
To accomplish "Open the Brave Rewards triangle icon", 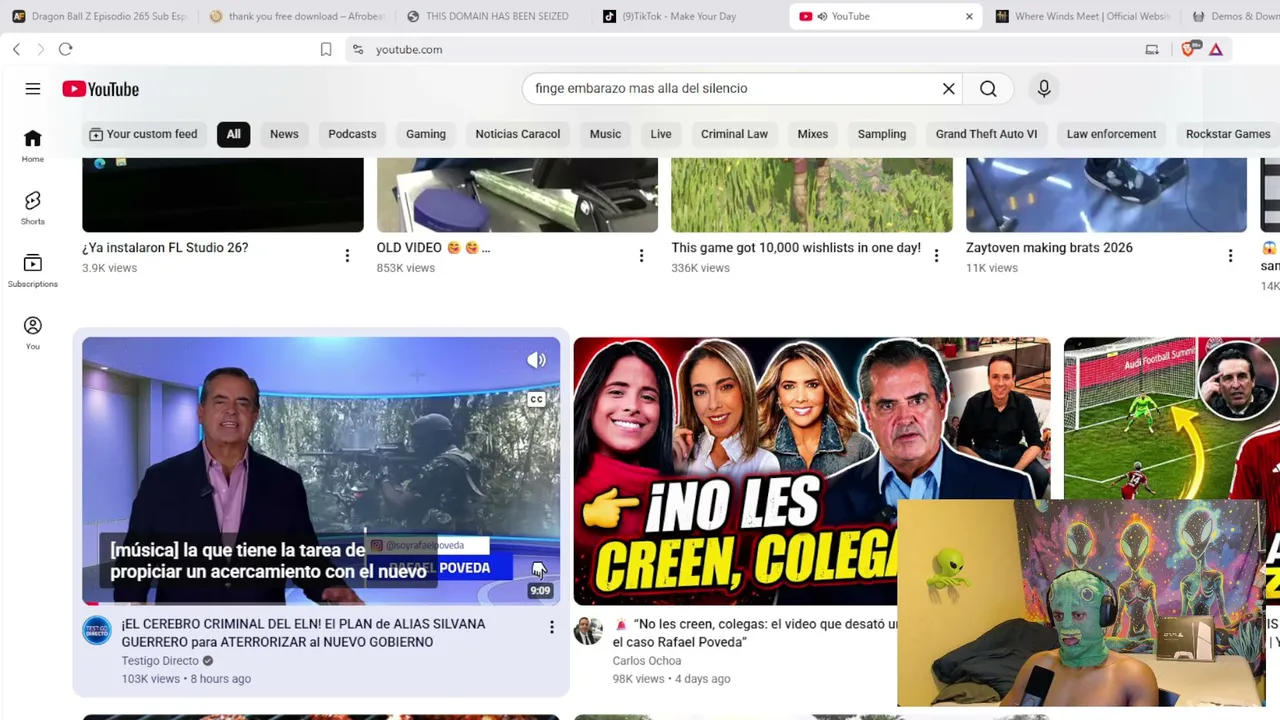I will [x=1216, y=49].
